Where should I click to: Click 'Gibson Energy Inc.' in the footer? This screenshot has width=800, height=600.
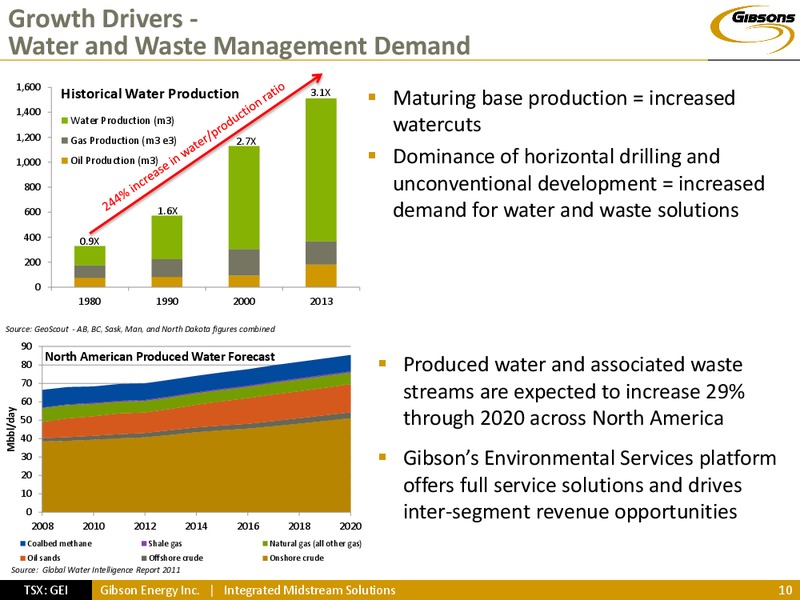pyautogui.click(x=149, y=590)
